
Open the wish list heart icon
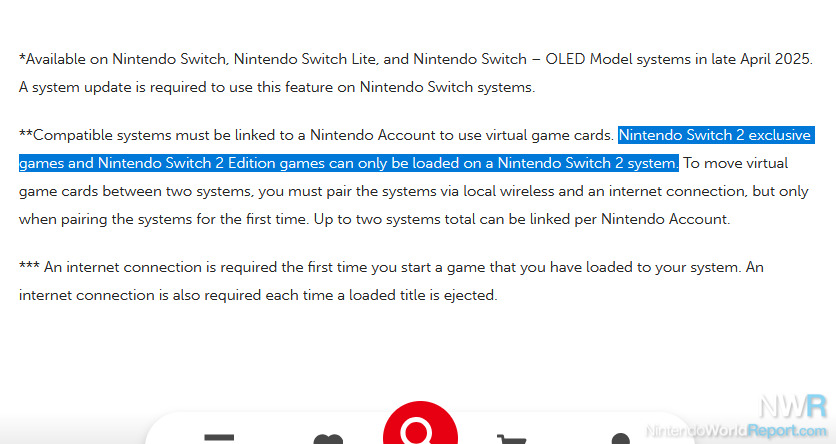point(328,439)
